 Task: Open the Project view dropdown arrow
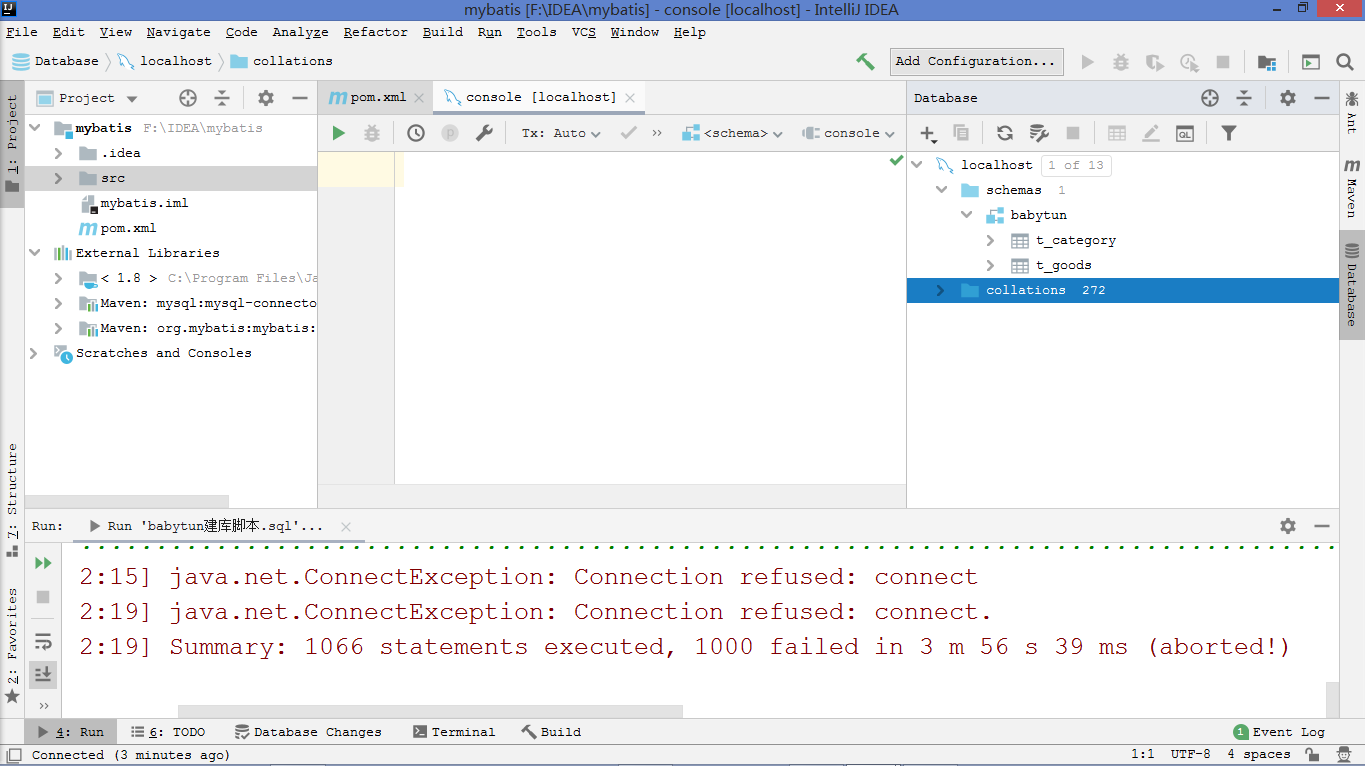coord(132,99)
